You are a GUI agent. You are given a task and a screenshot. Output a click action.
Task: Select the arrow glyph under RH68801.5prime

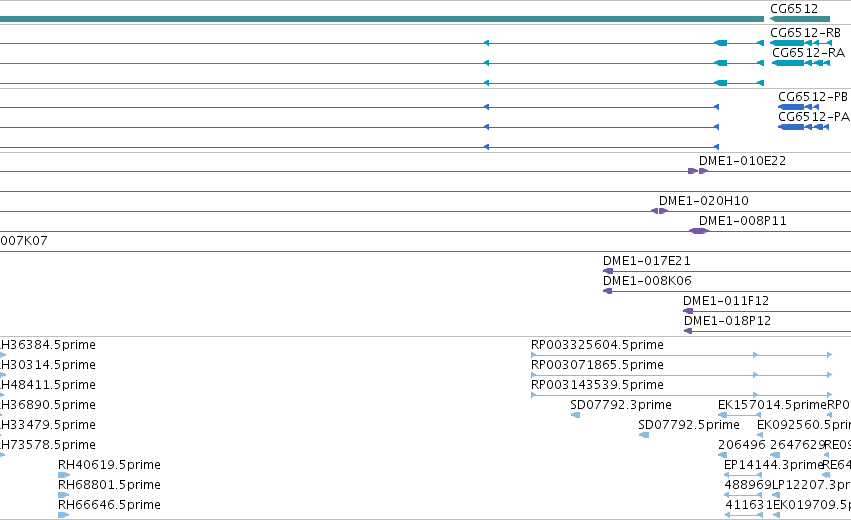[x=63, y=495]
